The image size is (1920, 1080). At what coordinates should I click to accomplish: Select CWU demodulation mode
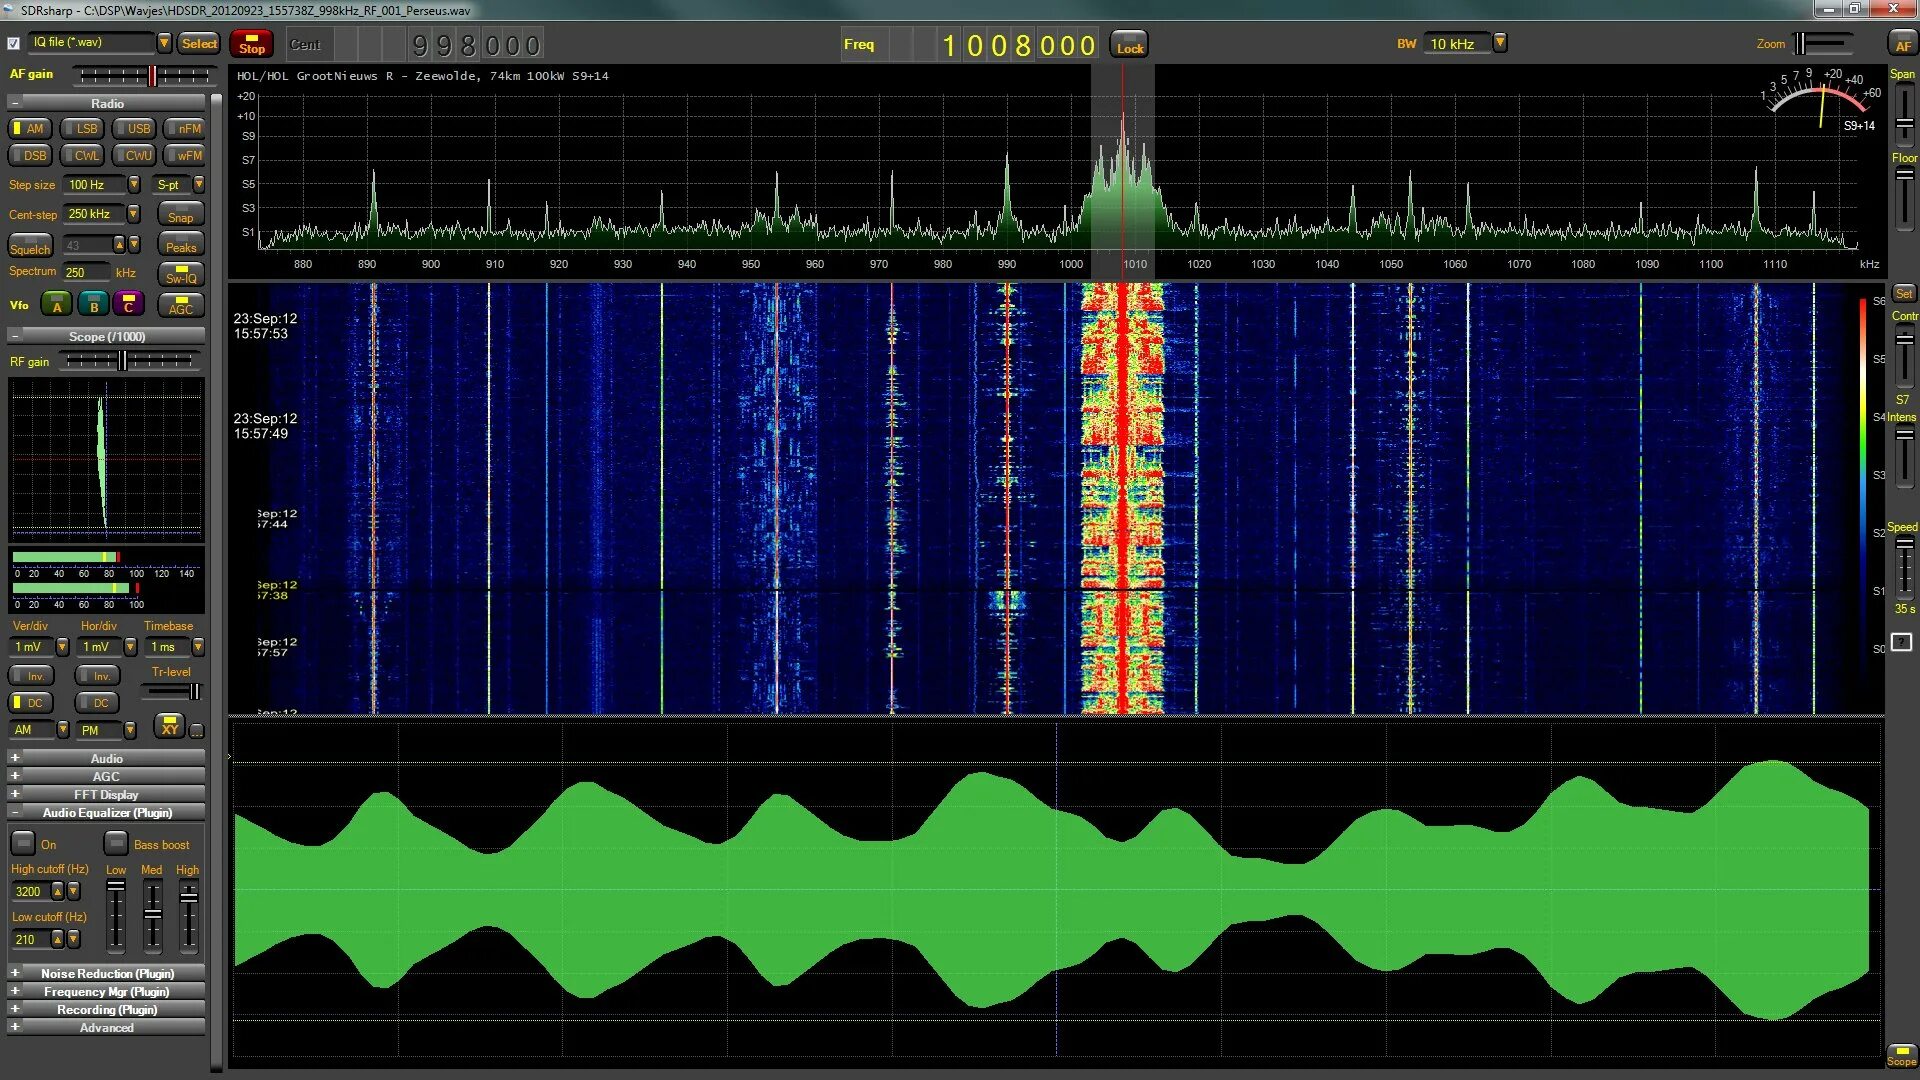134,155
